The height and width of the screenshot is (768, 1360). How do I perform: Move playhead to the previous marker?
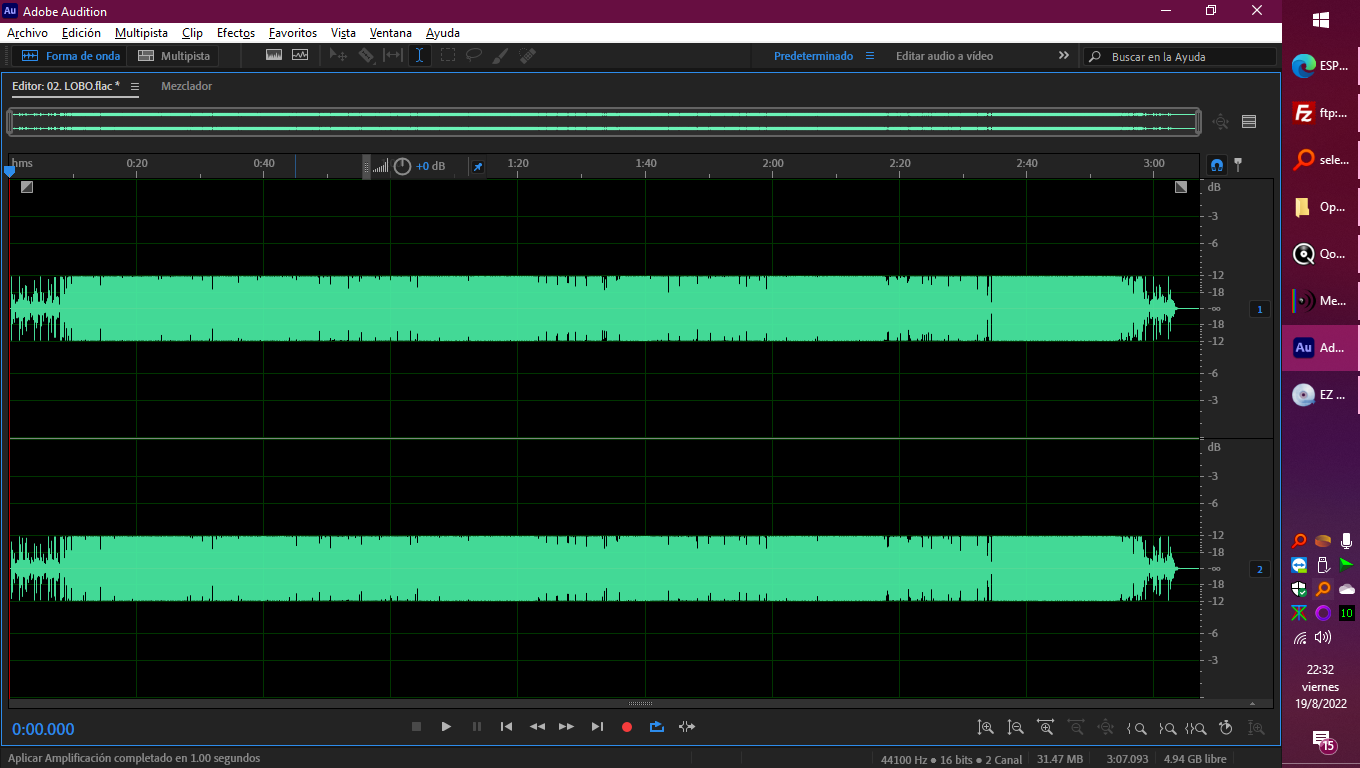506,727
